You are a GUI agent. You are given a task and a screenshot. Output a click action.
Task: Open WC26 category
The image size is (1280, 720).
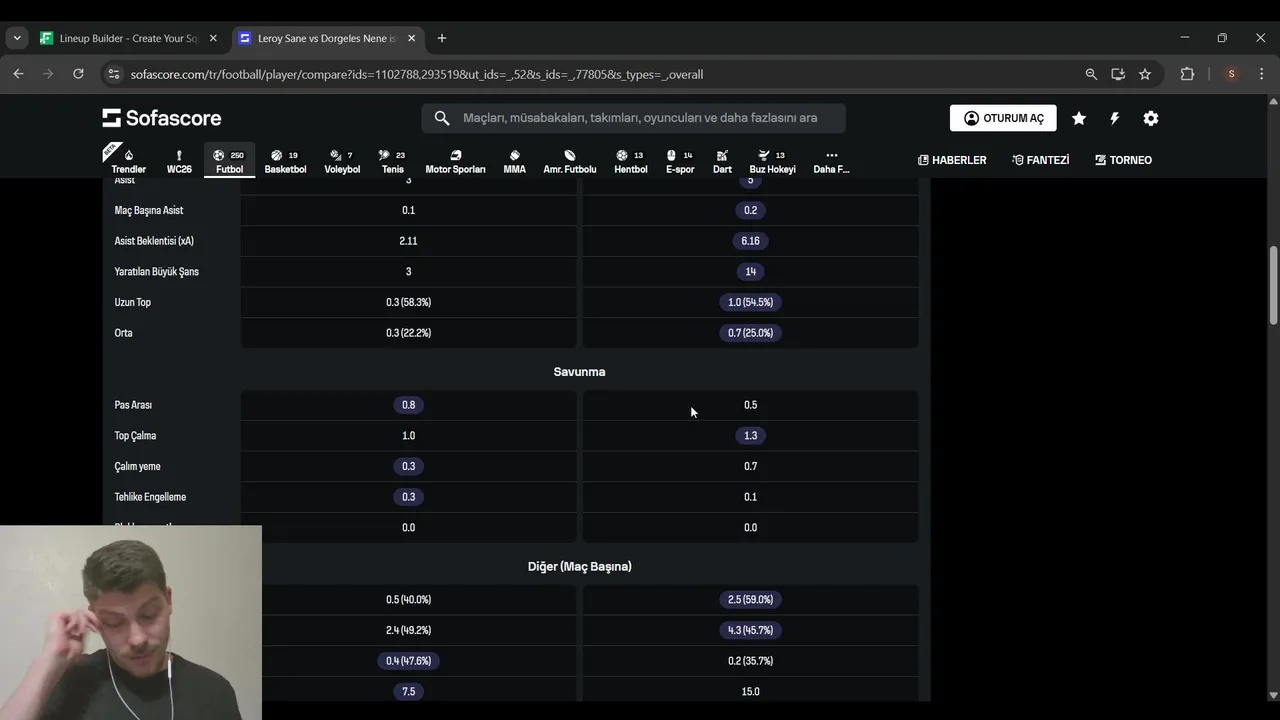(x=179, y=160)
